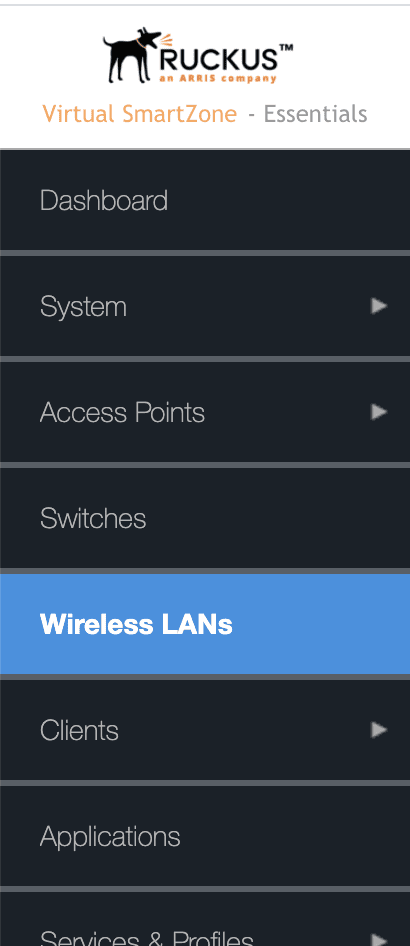The image size is (410, 946).
Task: Click the orange bark lines near dog's mouth
Action: click(166, 41)
